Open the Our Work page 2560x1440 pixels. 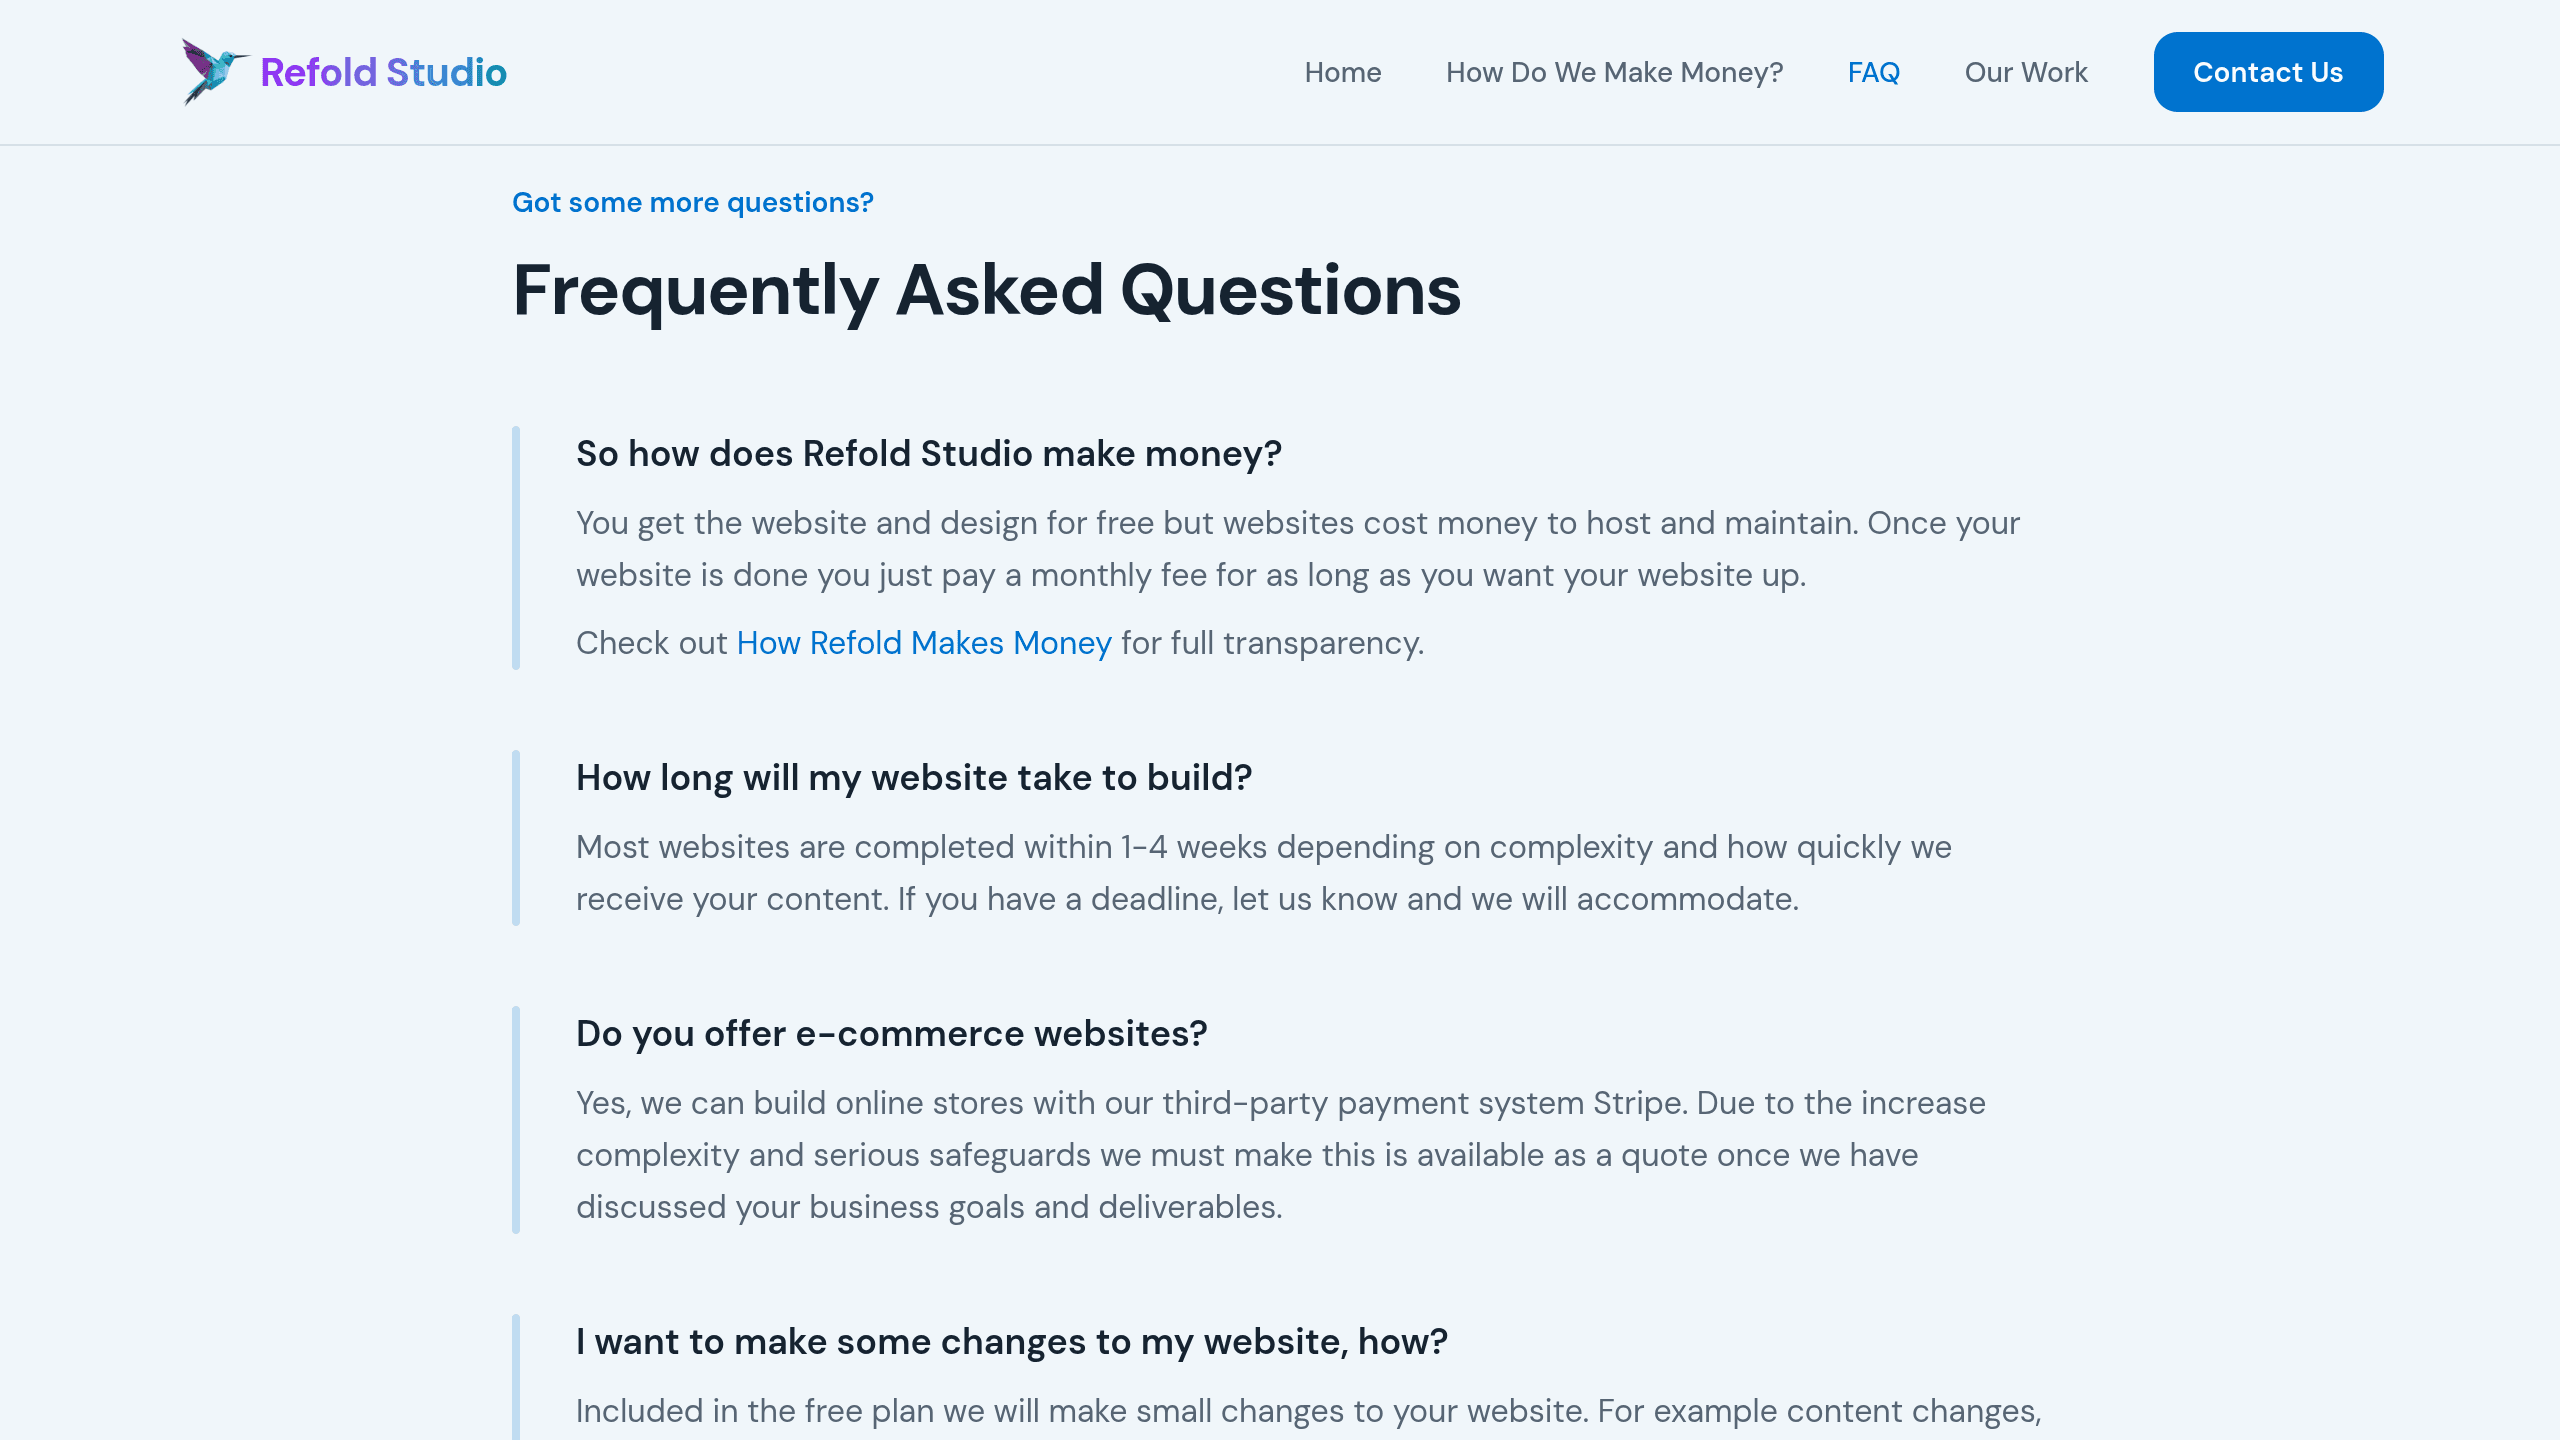2025,71
